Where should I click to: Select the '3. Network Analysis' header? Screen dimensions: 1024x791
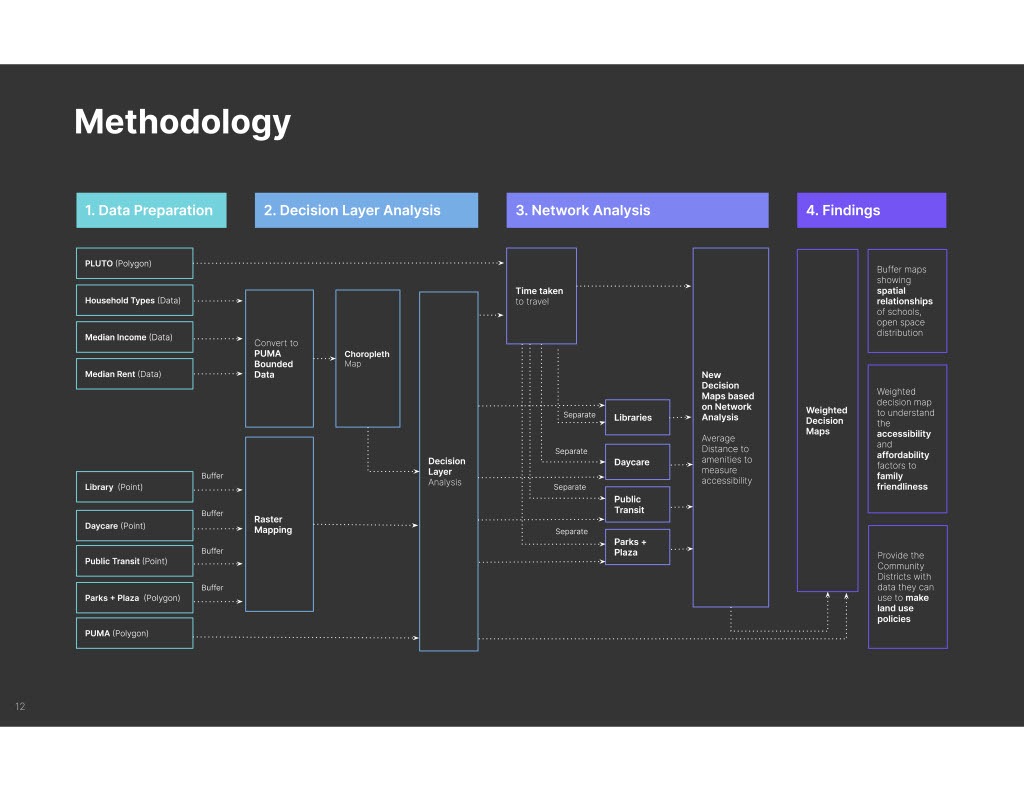click(x=637, y=210)
